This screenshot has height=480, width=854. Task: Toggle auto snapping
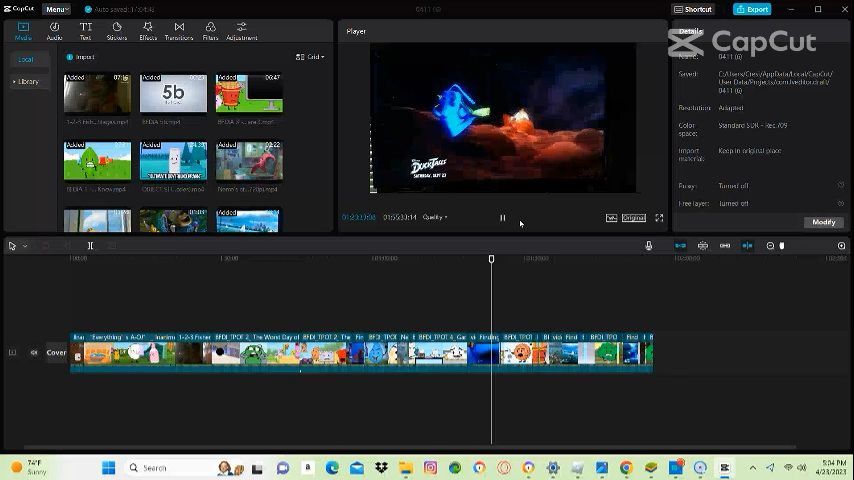pos(703,246)
